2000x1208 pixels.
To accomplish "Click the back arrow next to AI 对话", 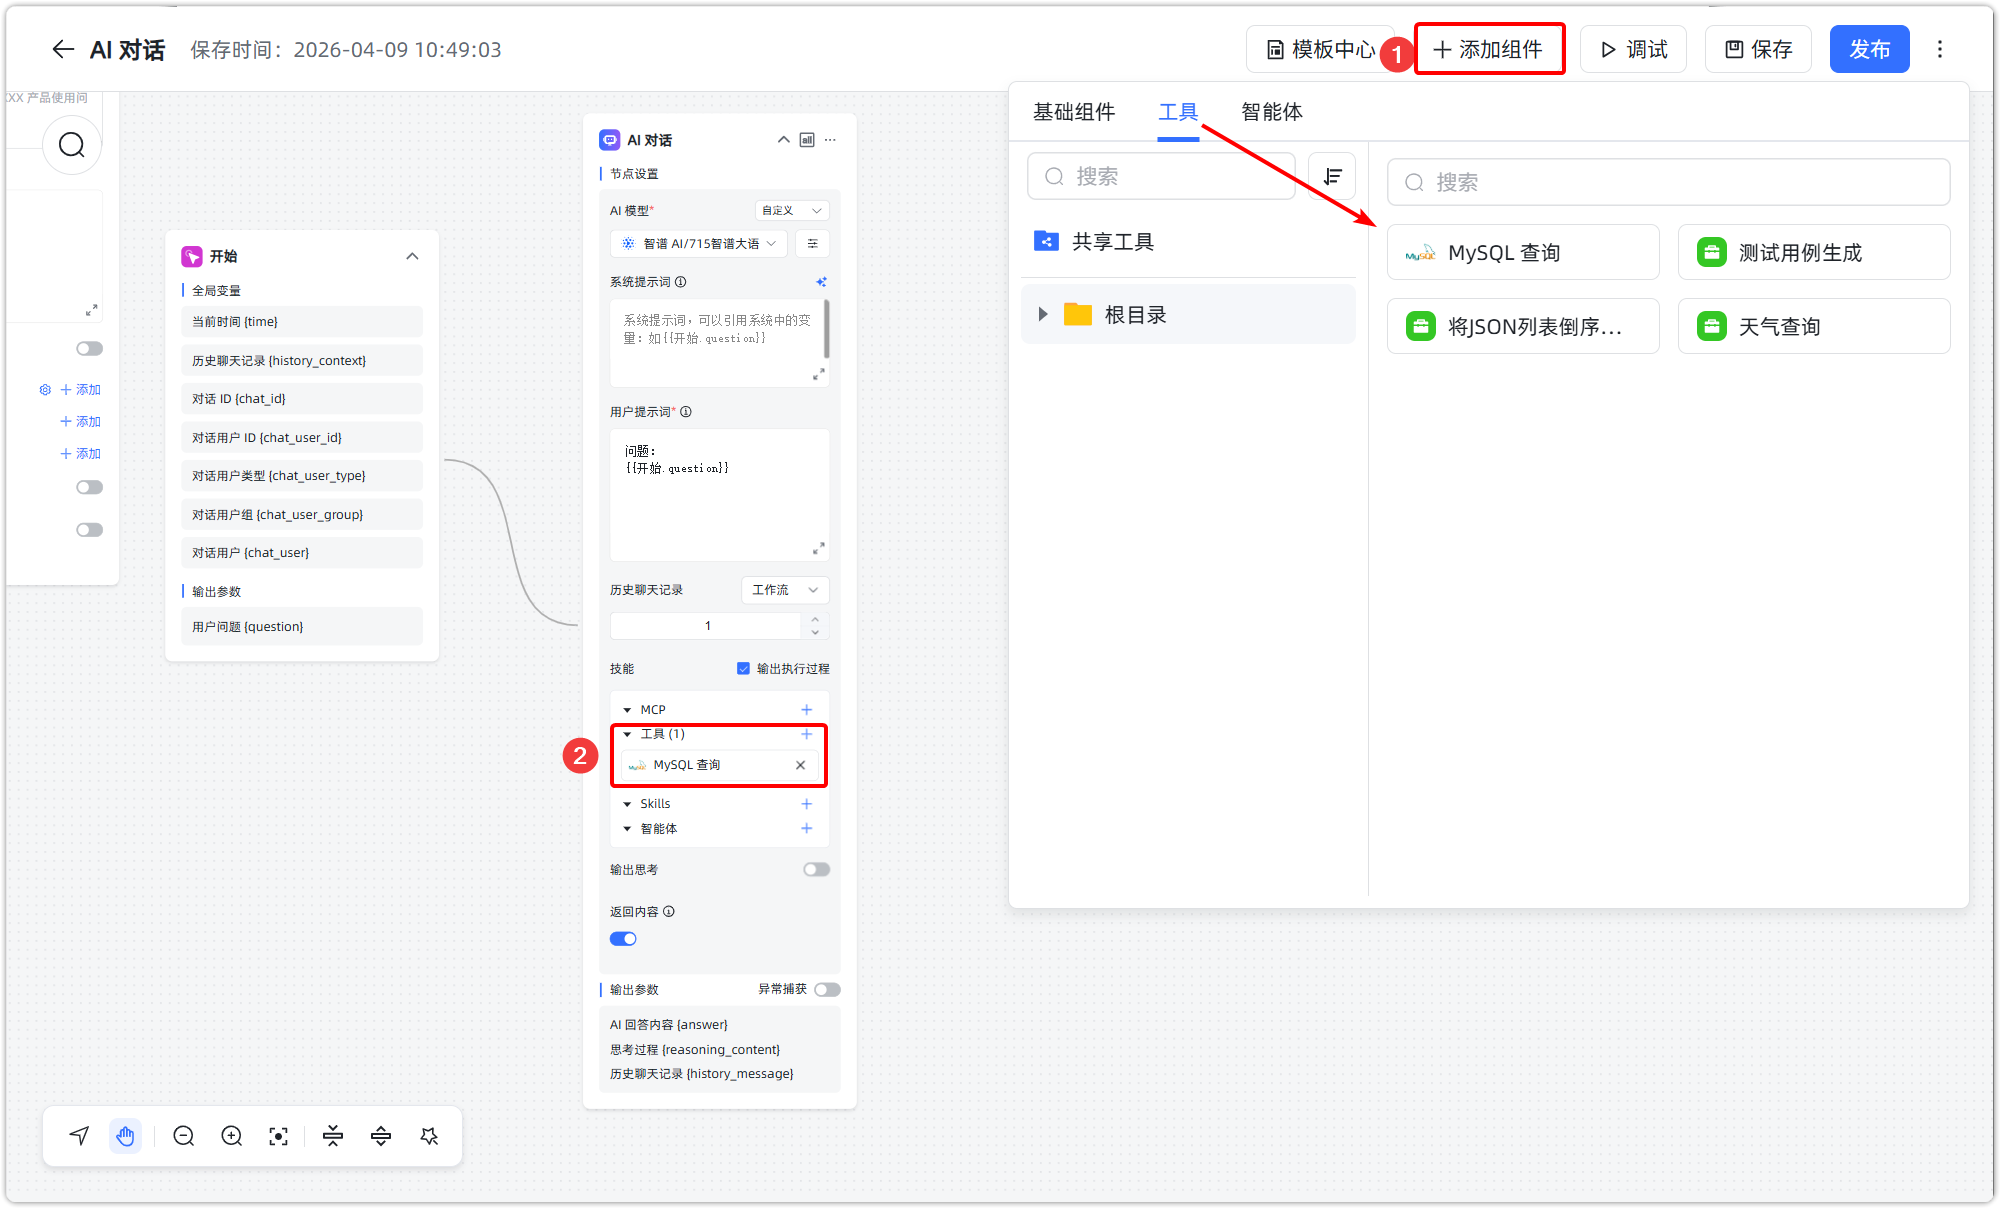I will point(63,49).
